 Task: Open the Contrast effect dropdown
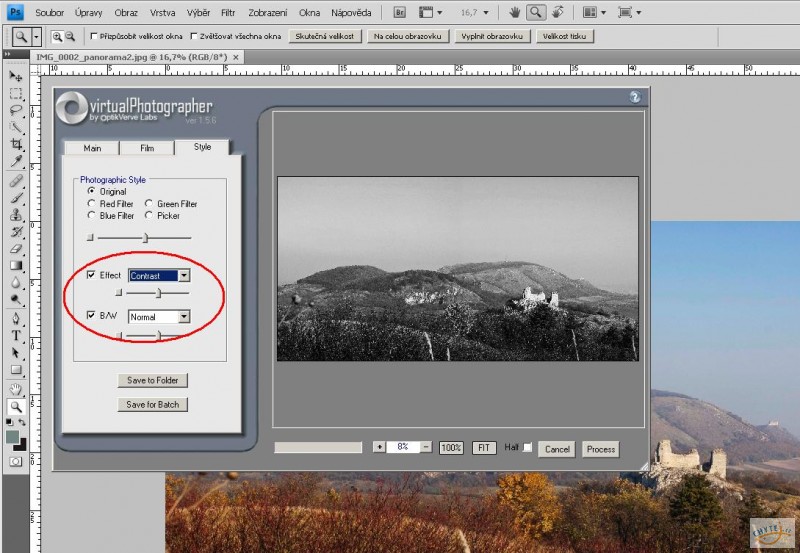184,275
